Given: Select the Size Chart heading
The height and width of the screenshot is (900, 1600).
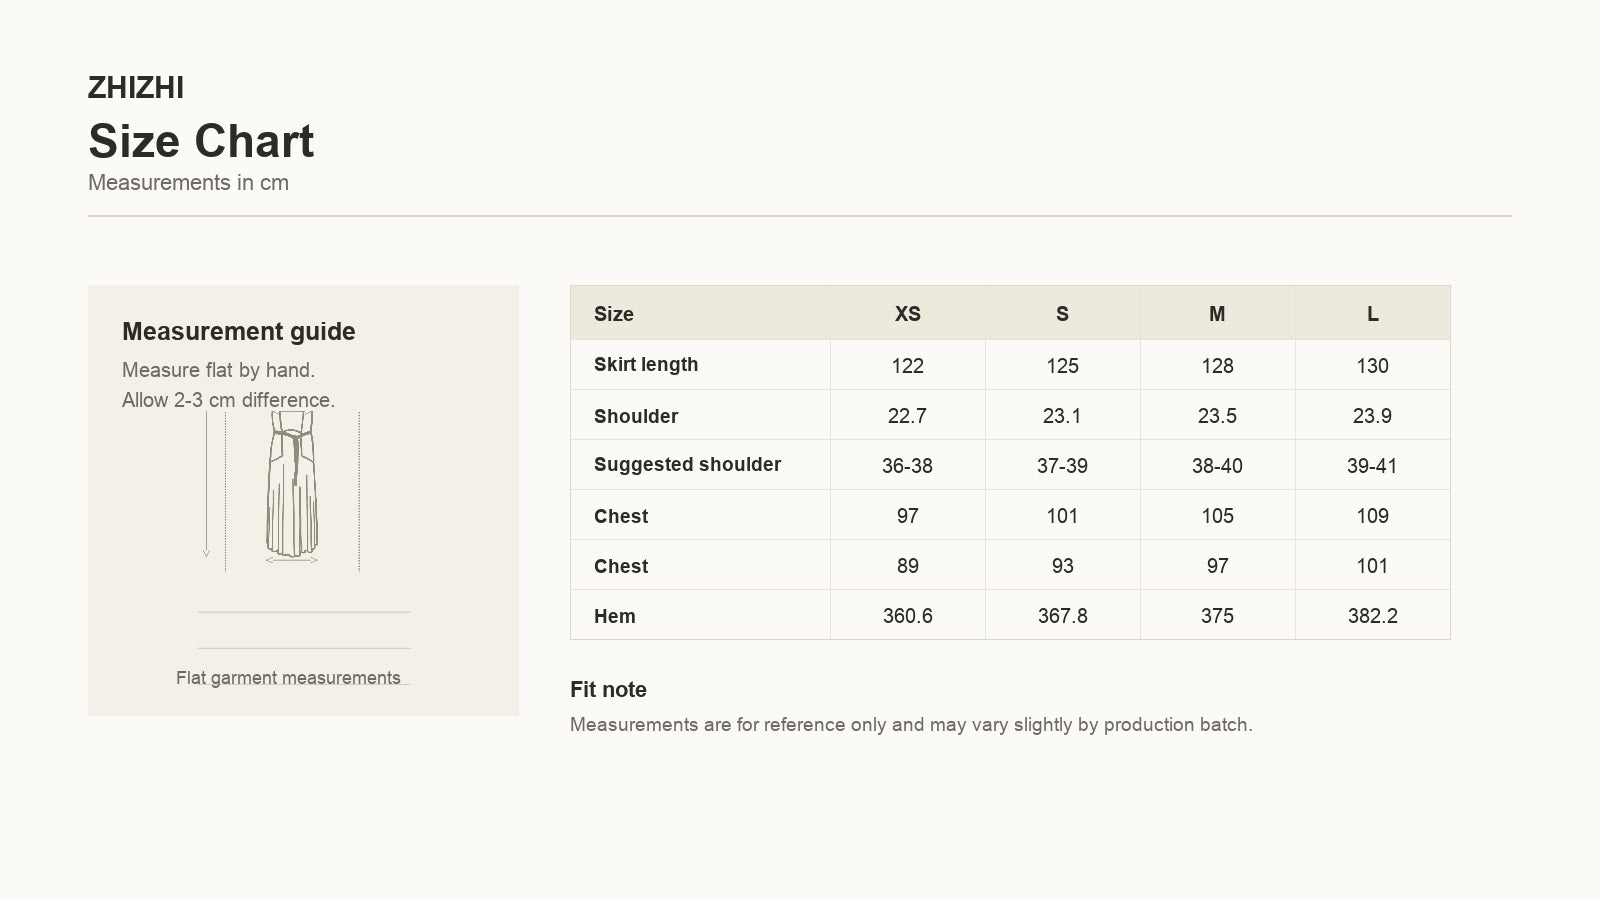Looking at the screenshot, I should click(201, 141).
